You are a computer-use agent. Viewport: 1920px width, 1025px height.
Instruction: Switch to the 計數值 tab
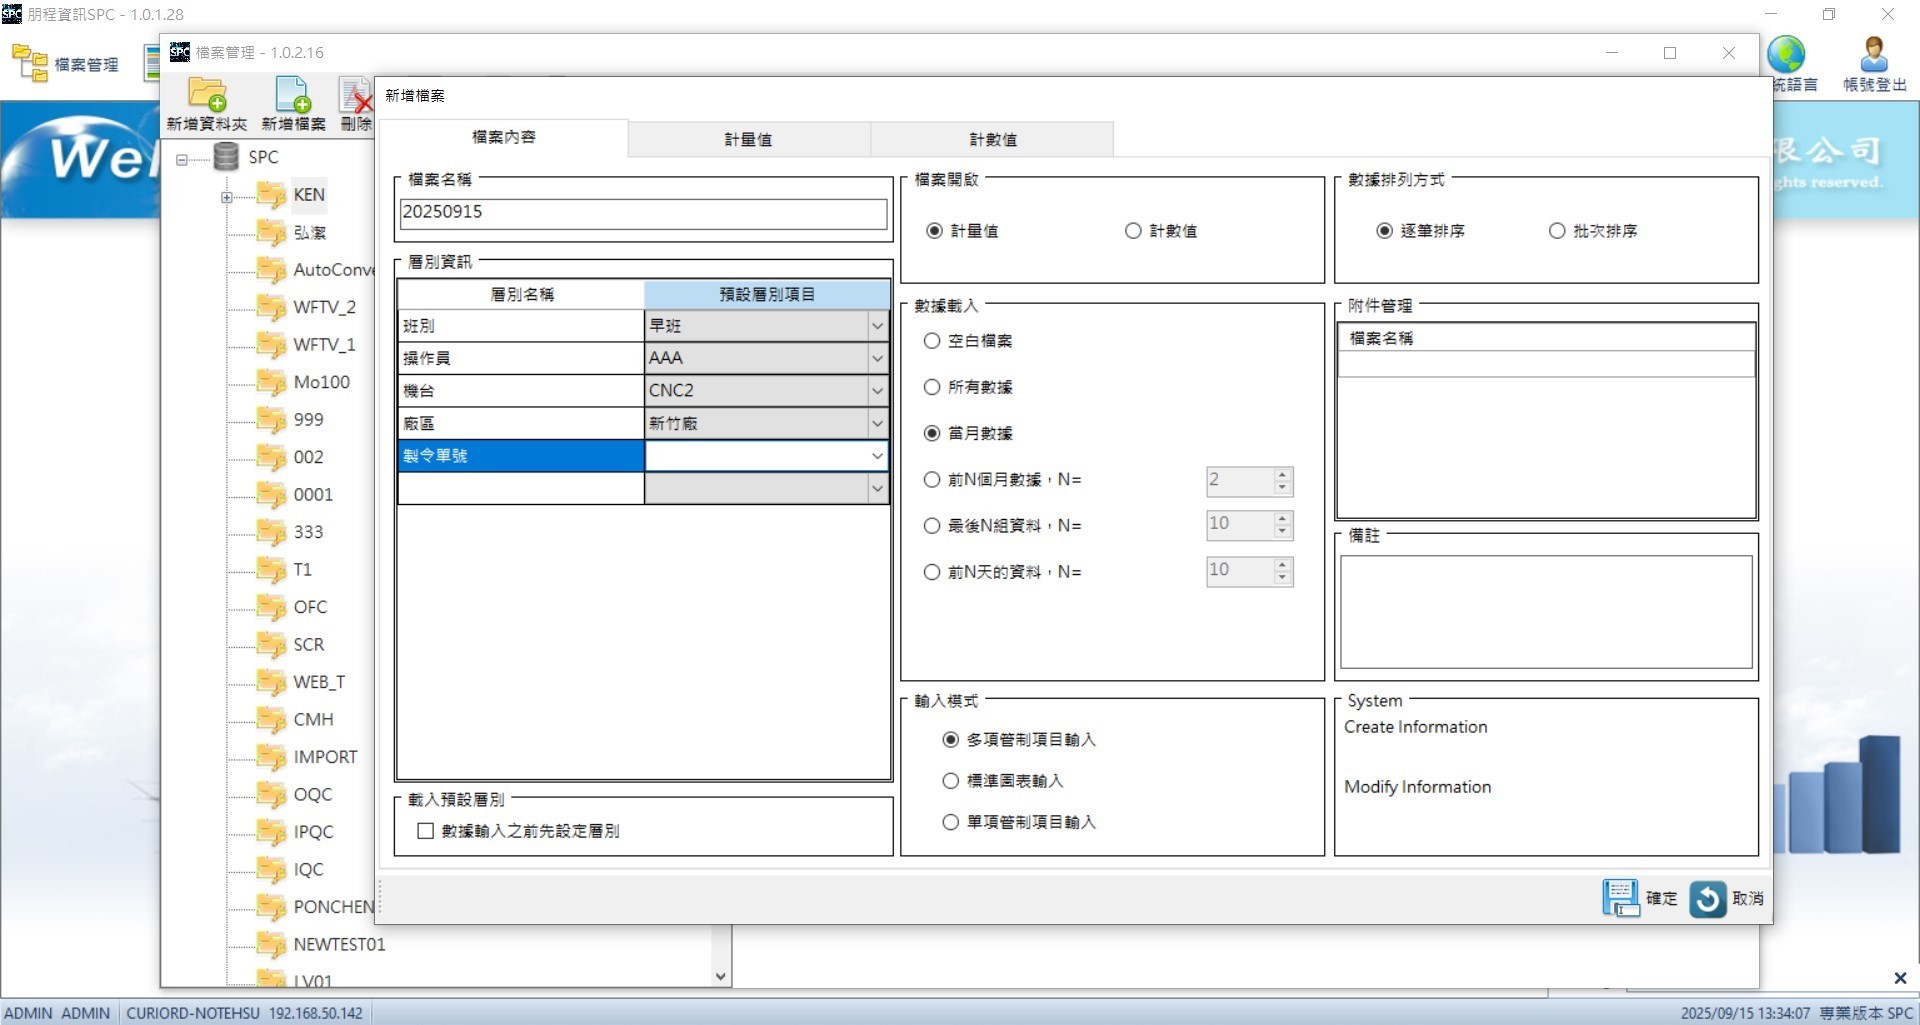(990, 139)
